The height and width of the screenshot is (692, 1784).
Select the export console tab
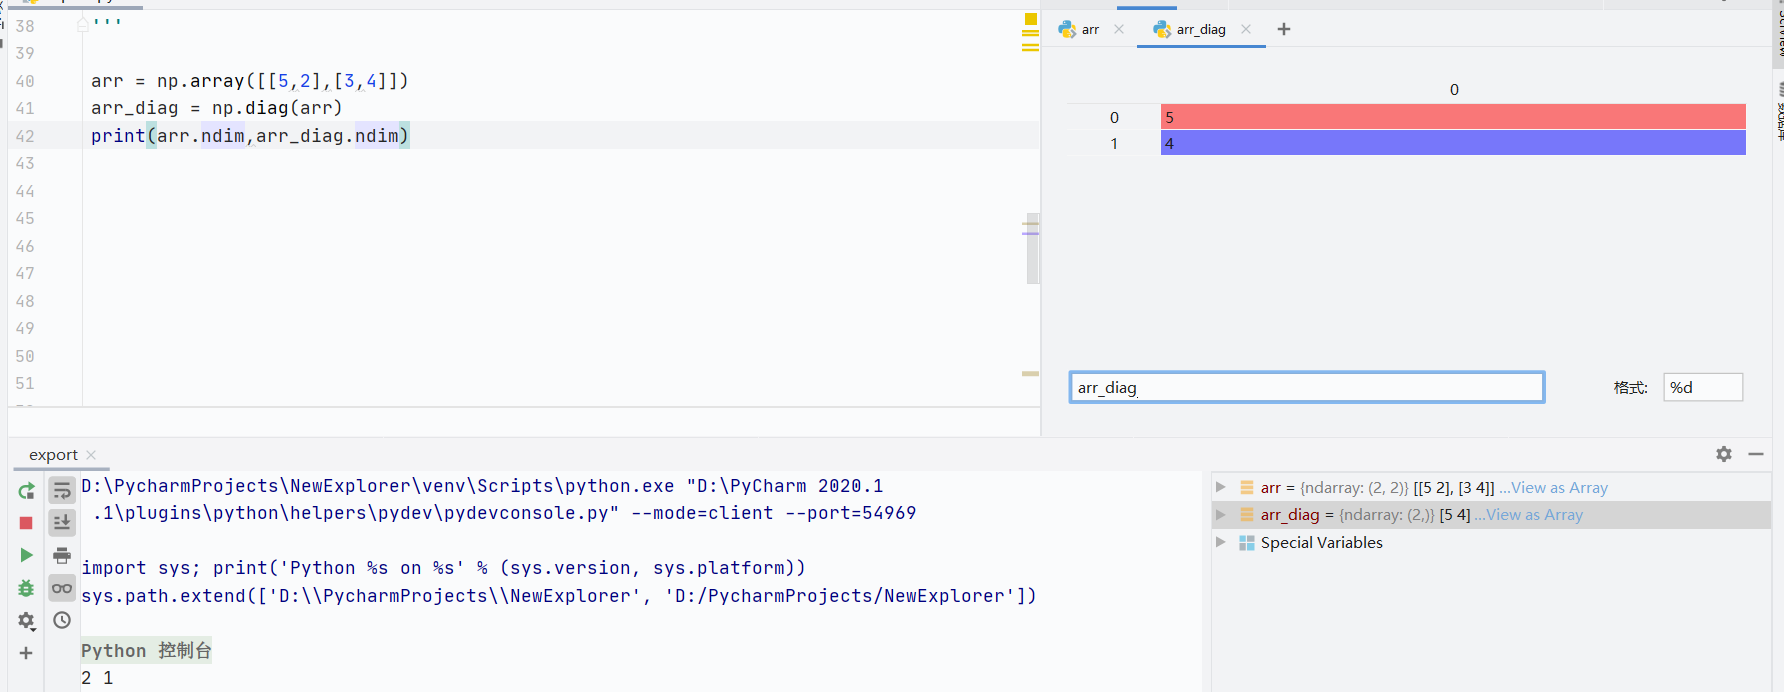[x=53, y=455]
